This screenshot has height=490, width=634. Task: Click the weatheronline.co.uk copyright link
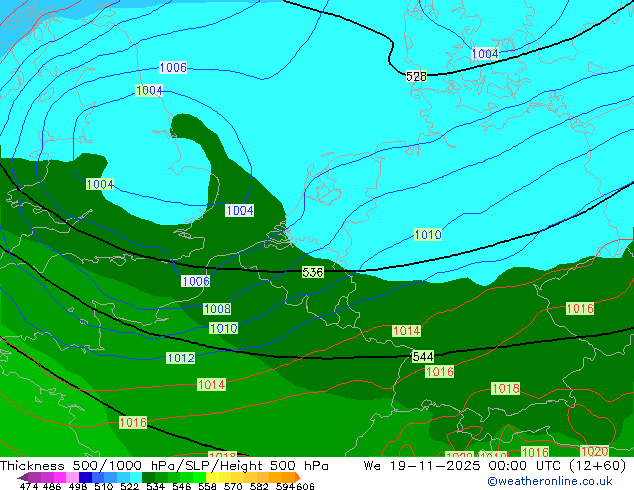click(x=550, y=481)
